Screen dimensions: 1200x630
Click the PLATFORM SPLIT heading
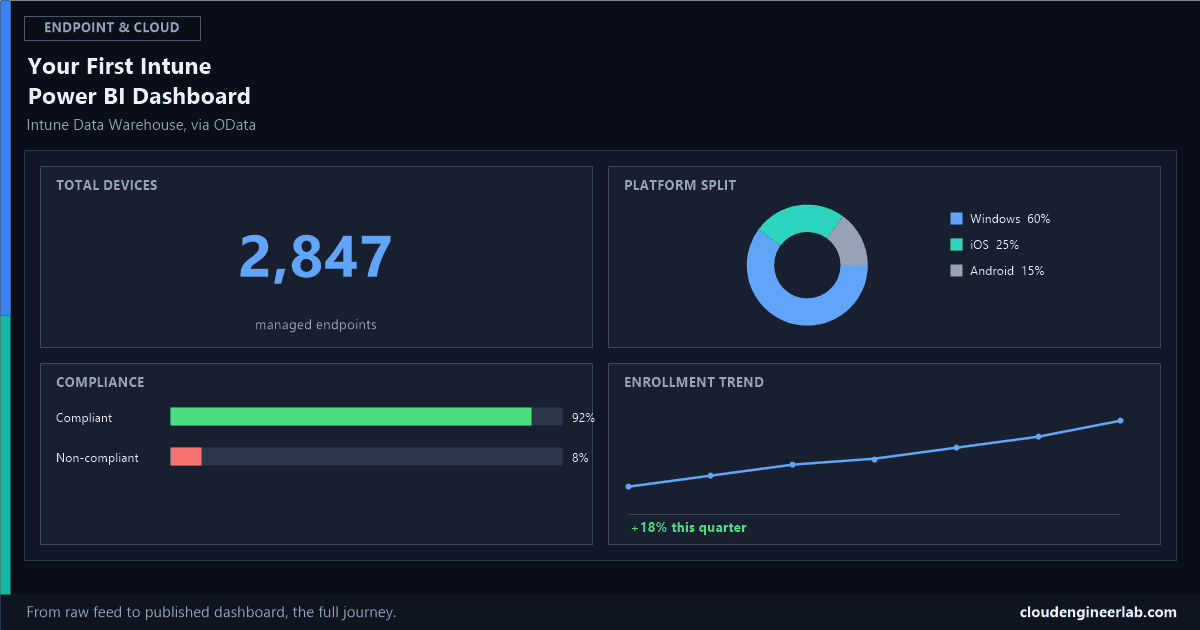680,185
